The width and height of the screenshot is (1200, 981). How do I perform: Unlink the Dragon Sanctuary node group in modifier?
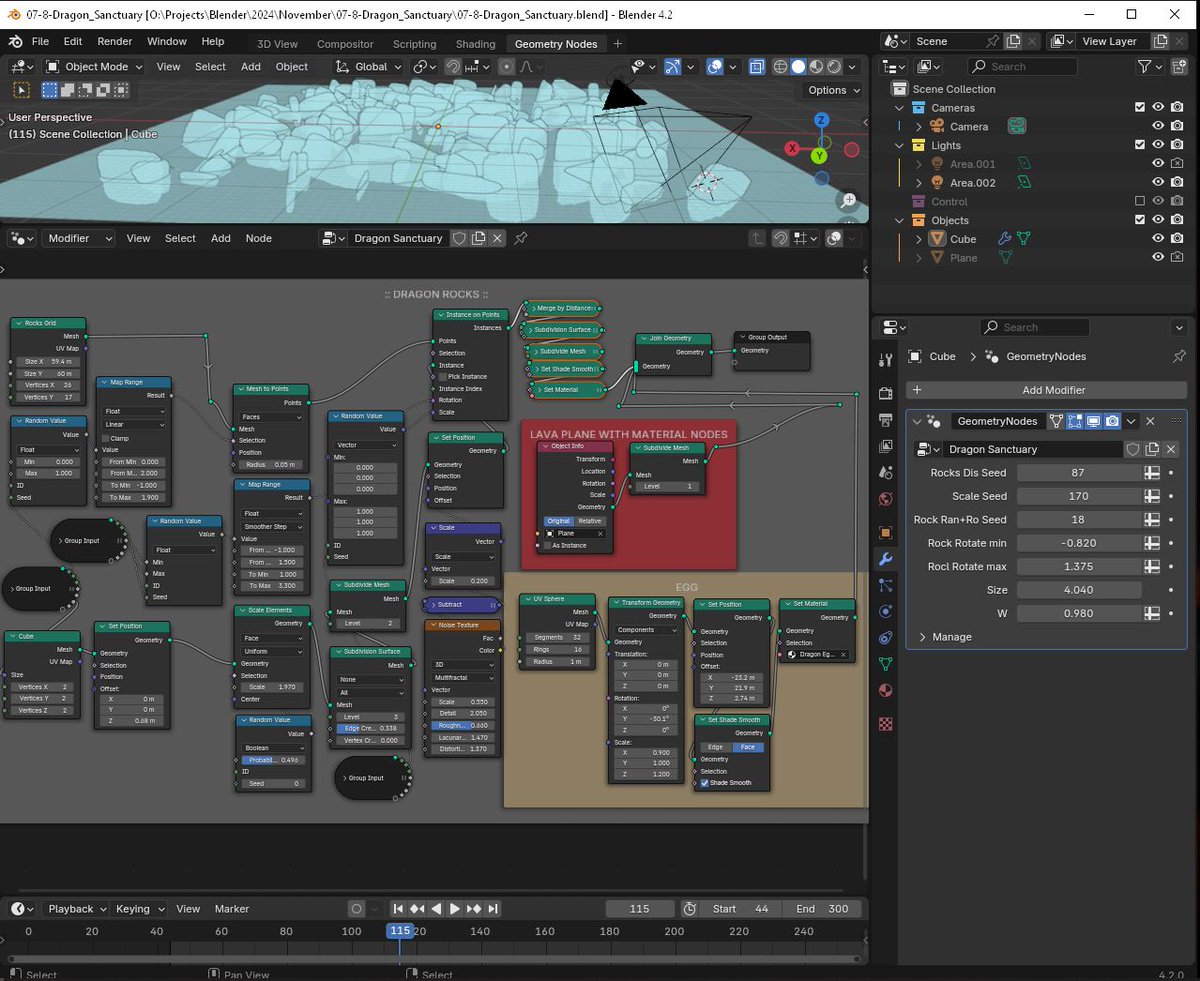coord(1171,449)
